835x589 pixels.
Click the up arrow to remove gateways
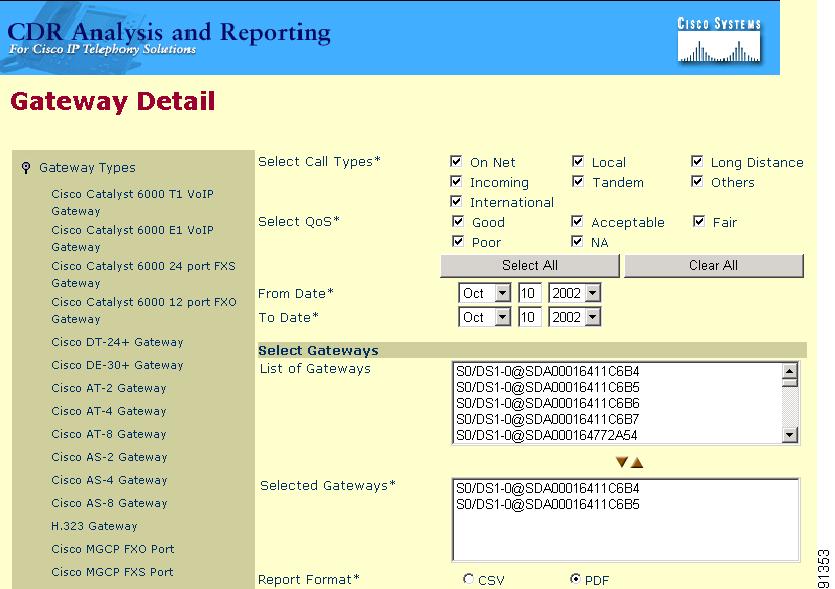tap(637, 463)
